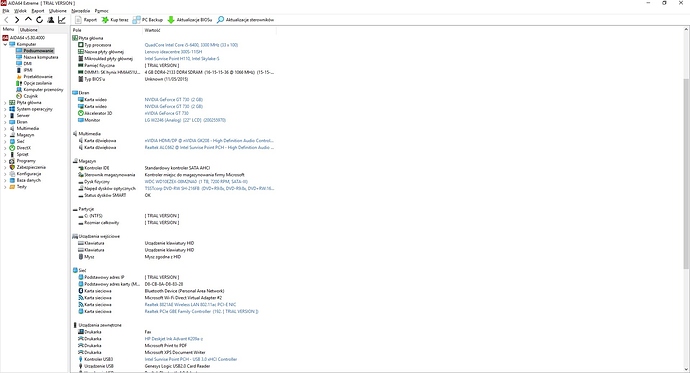Open the Raport menu
Image resolution: width=690 pixels, height=373 pixels.
click(x=38, y=11)
